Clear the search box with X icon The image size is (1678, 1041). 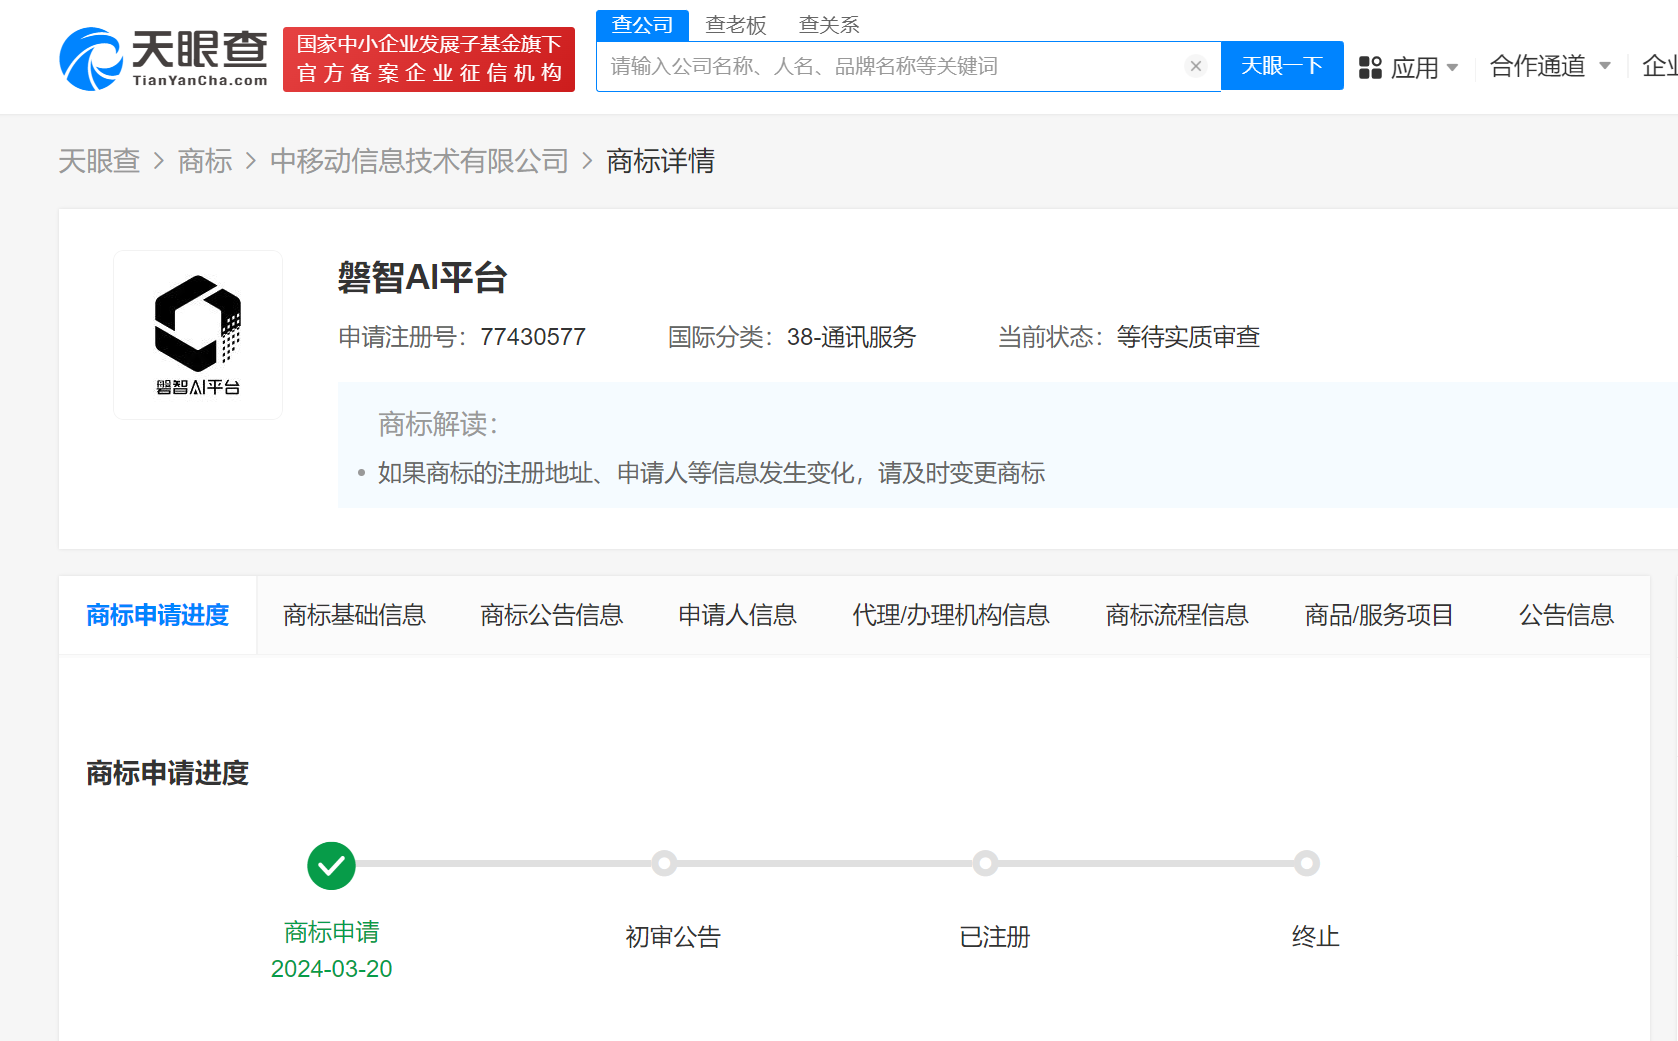point(1195,66)
